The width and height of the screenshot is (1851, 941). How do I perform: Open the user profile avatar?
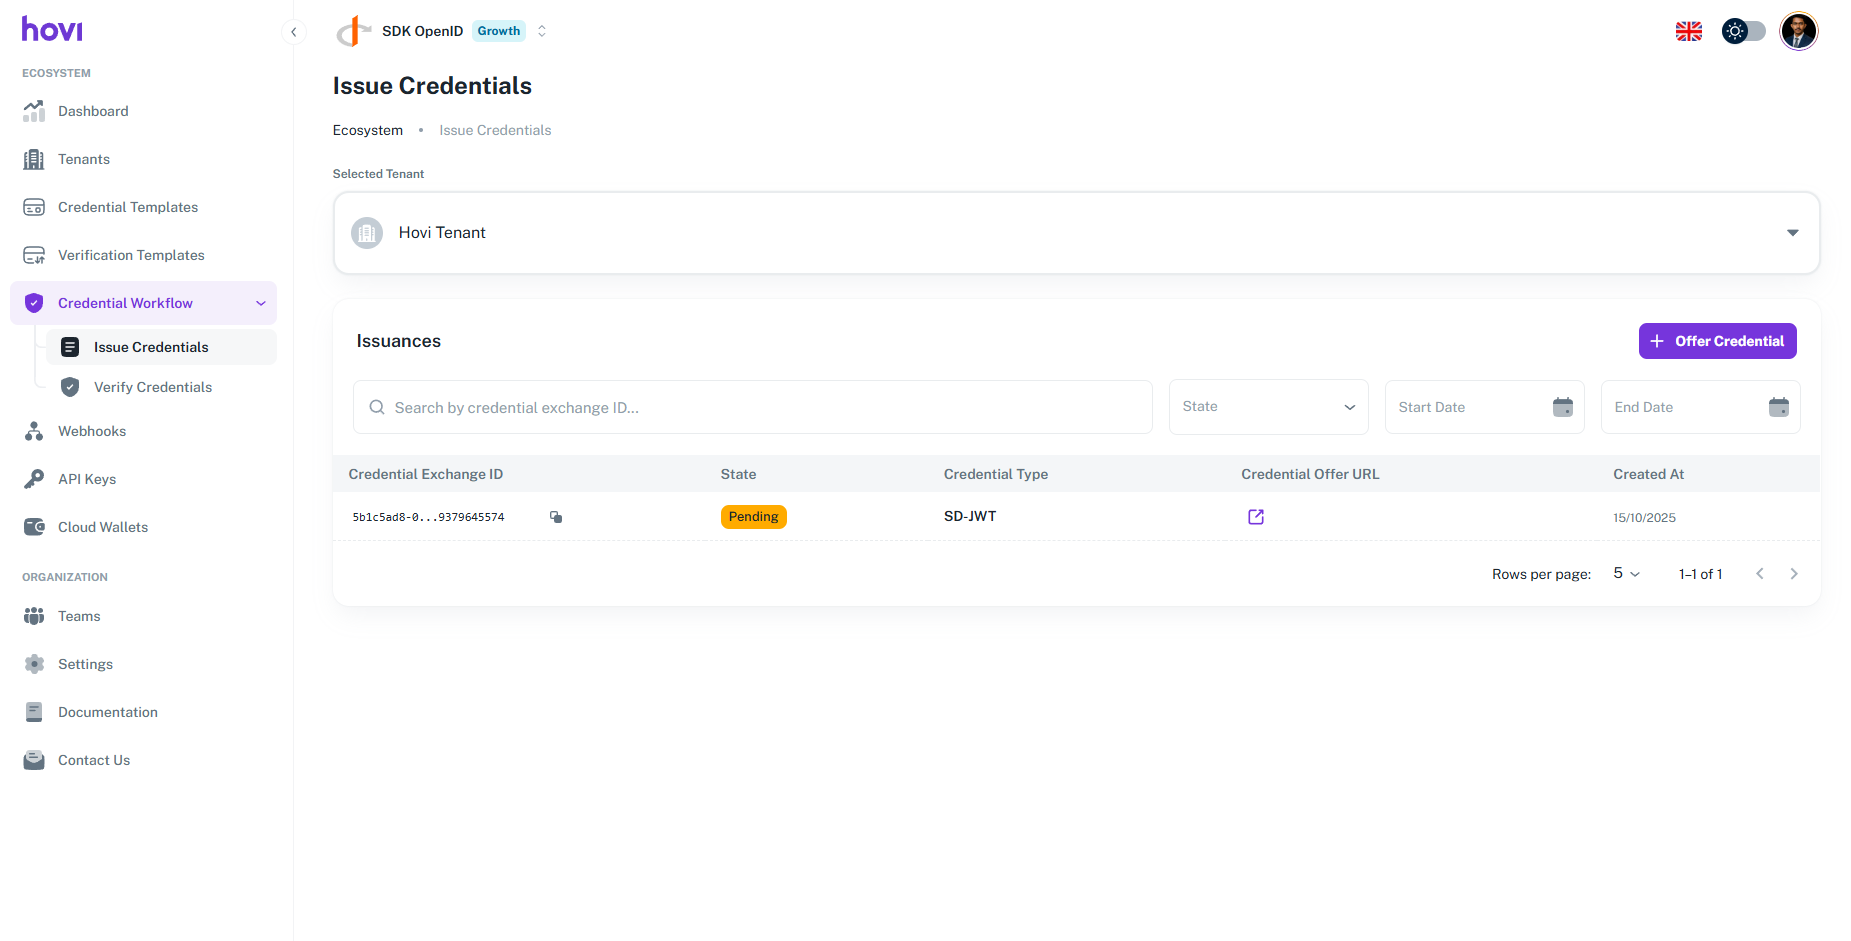point(1798,32)
